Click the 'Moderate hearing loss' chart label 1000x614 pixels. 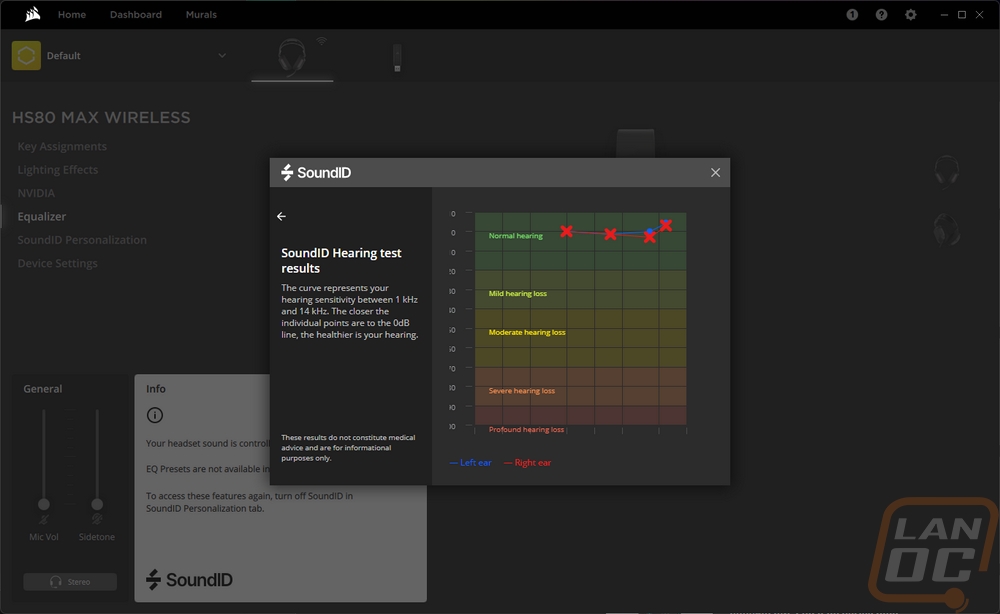[x=527, y=332]
